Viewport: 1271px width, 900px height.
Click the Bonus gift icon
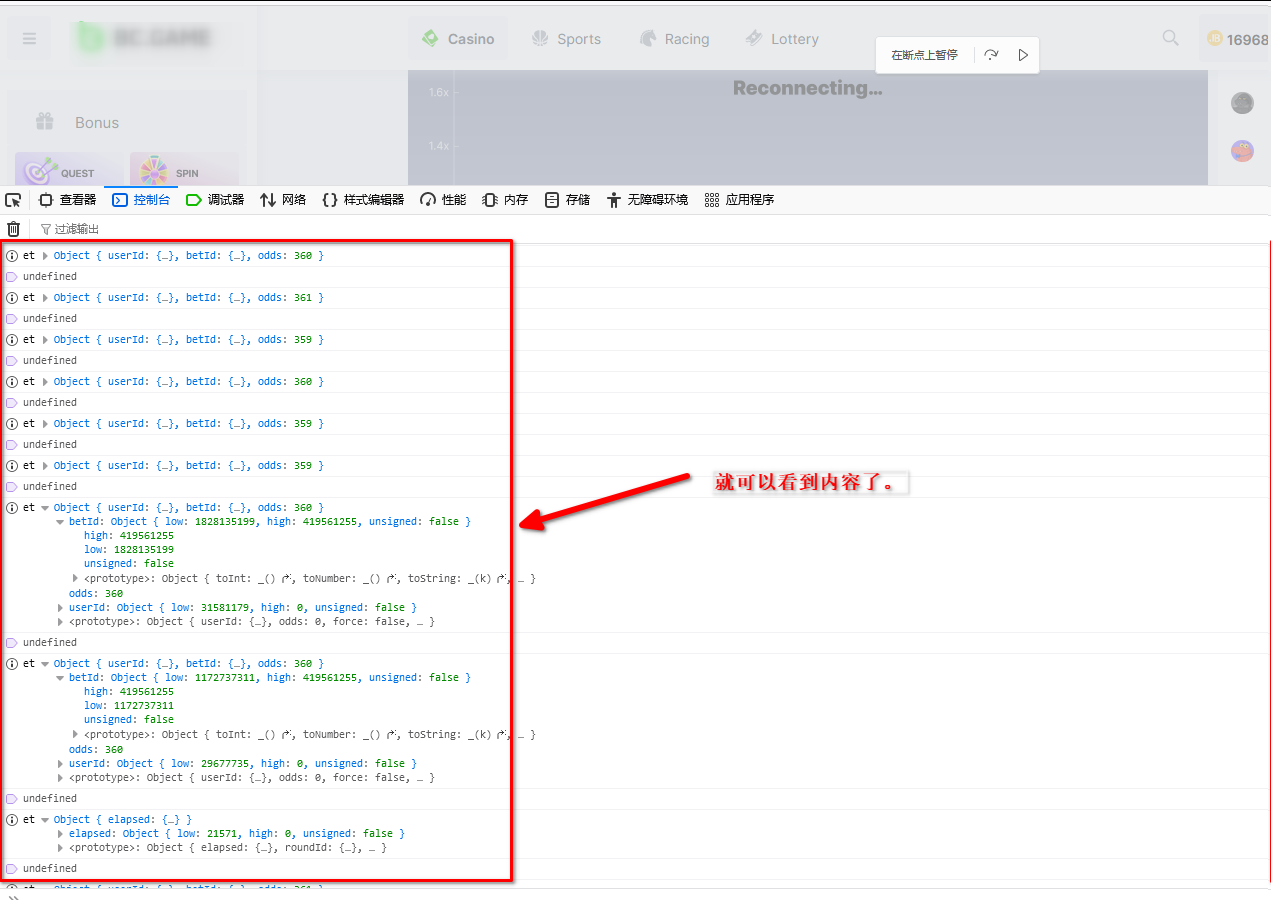coord(45,122)
